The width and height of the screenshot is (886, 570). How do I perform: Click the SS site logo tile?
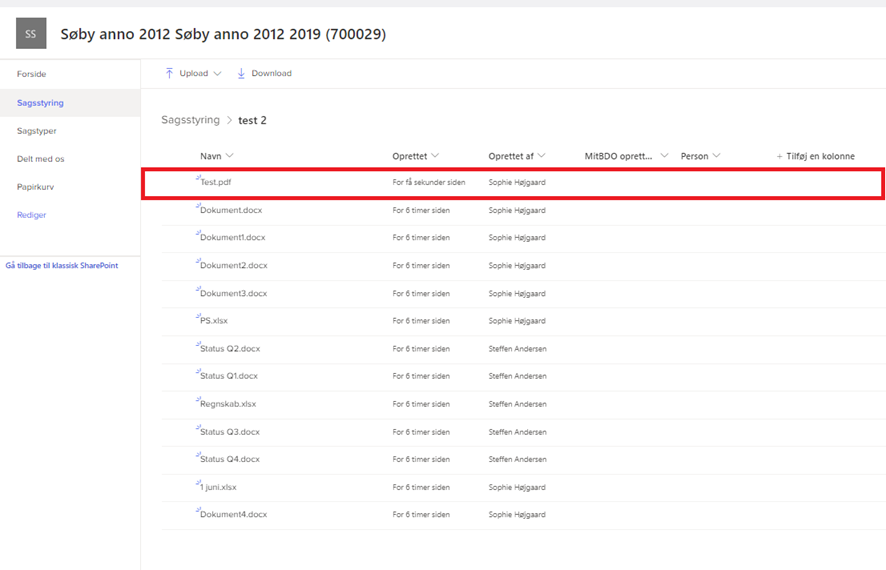pyautogui.click(x=31, y=34)
